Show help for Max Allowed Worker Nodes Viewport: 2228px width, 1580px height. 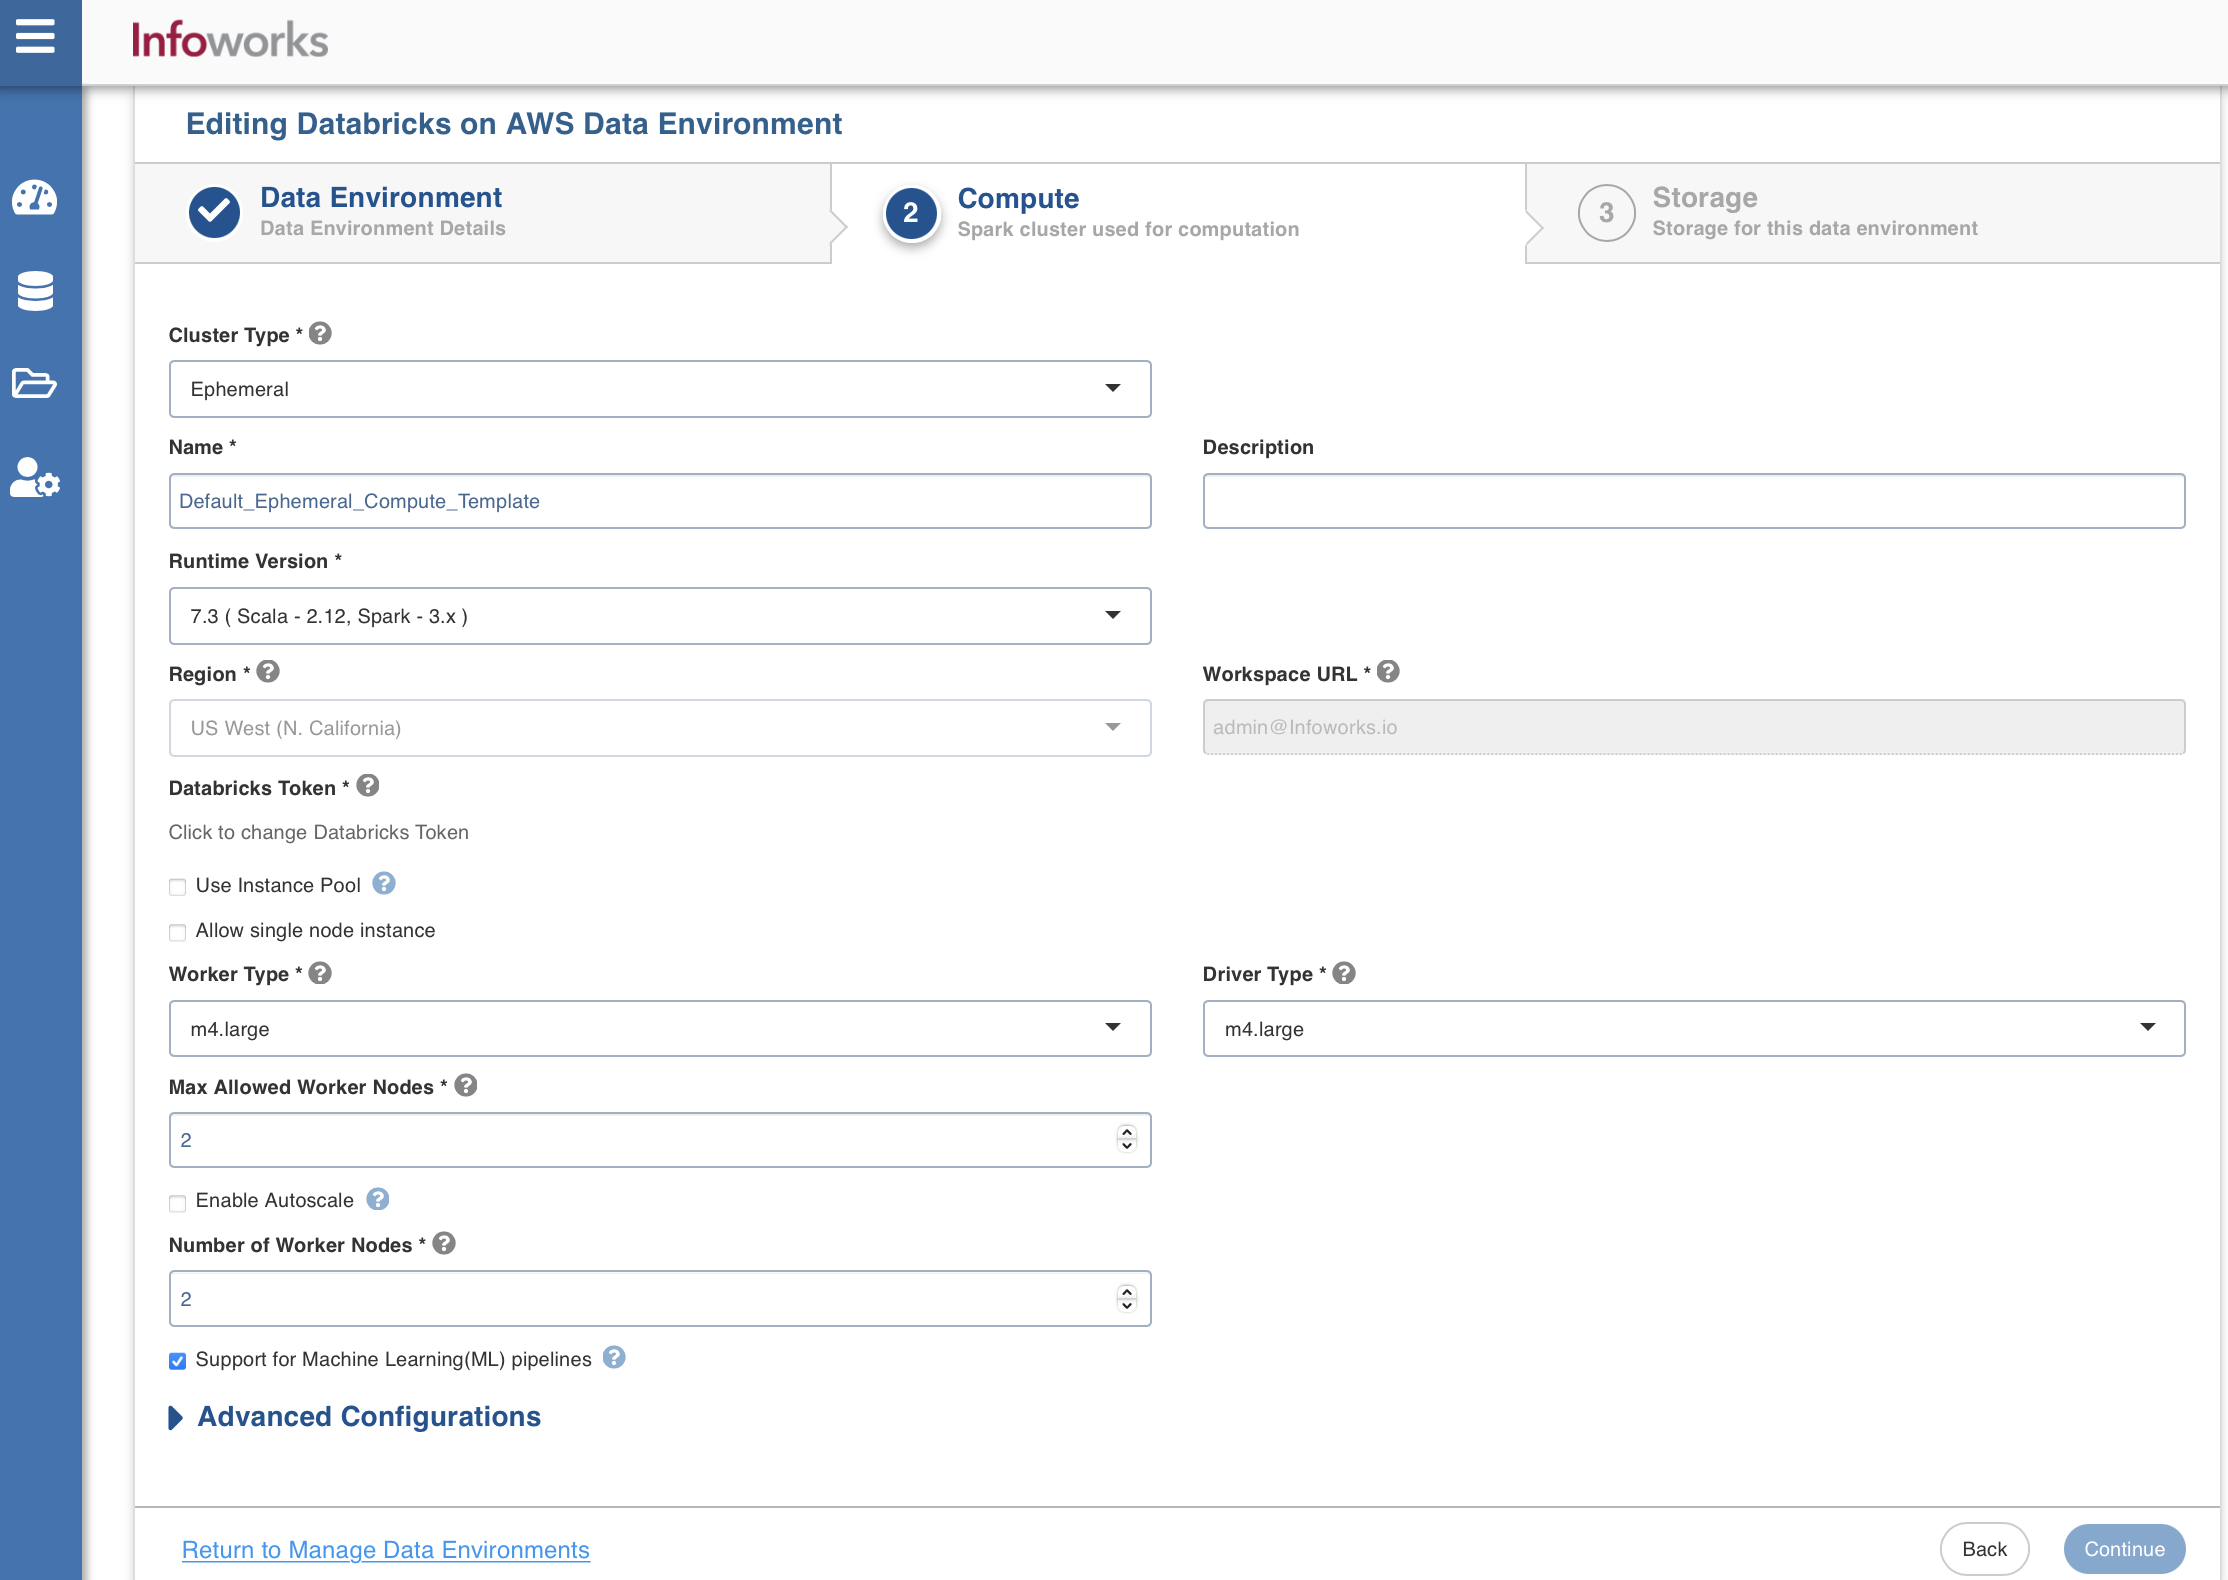466,1085
